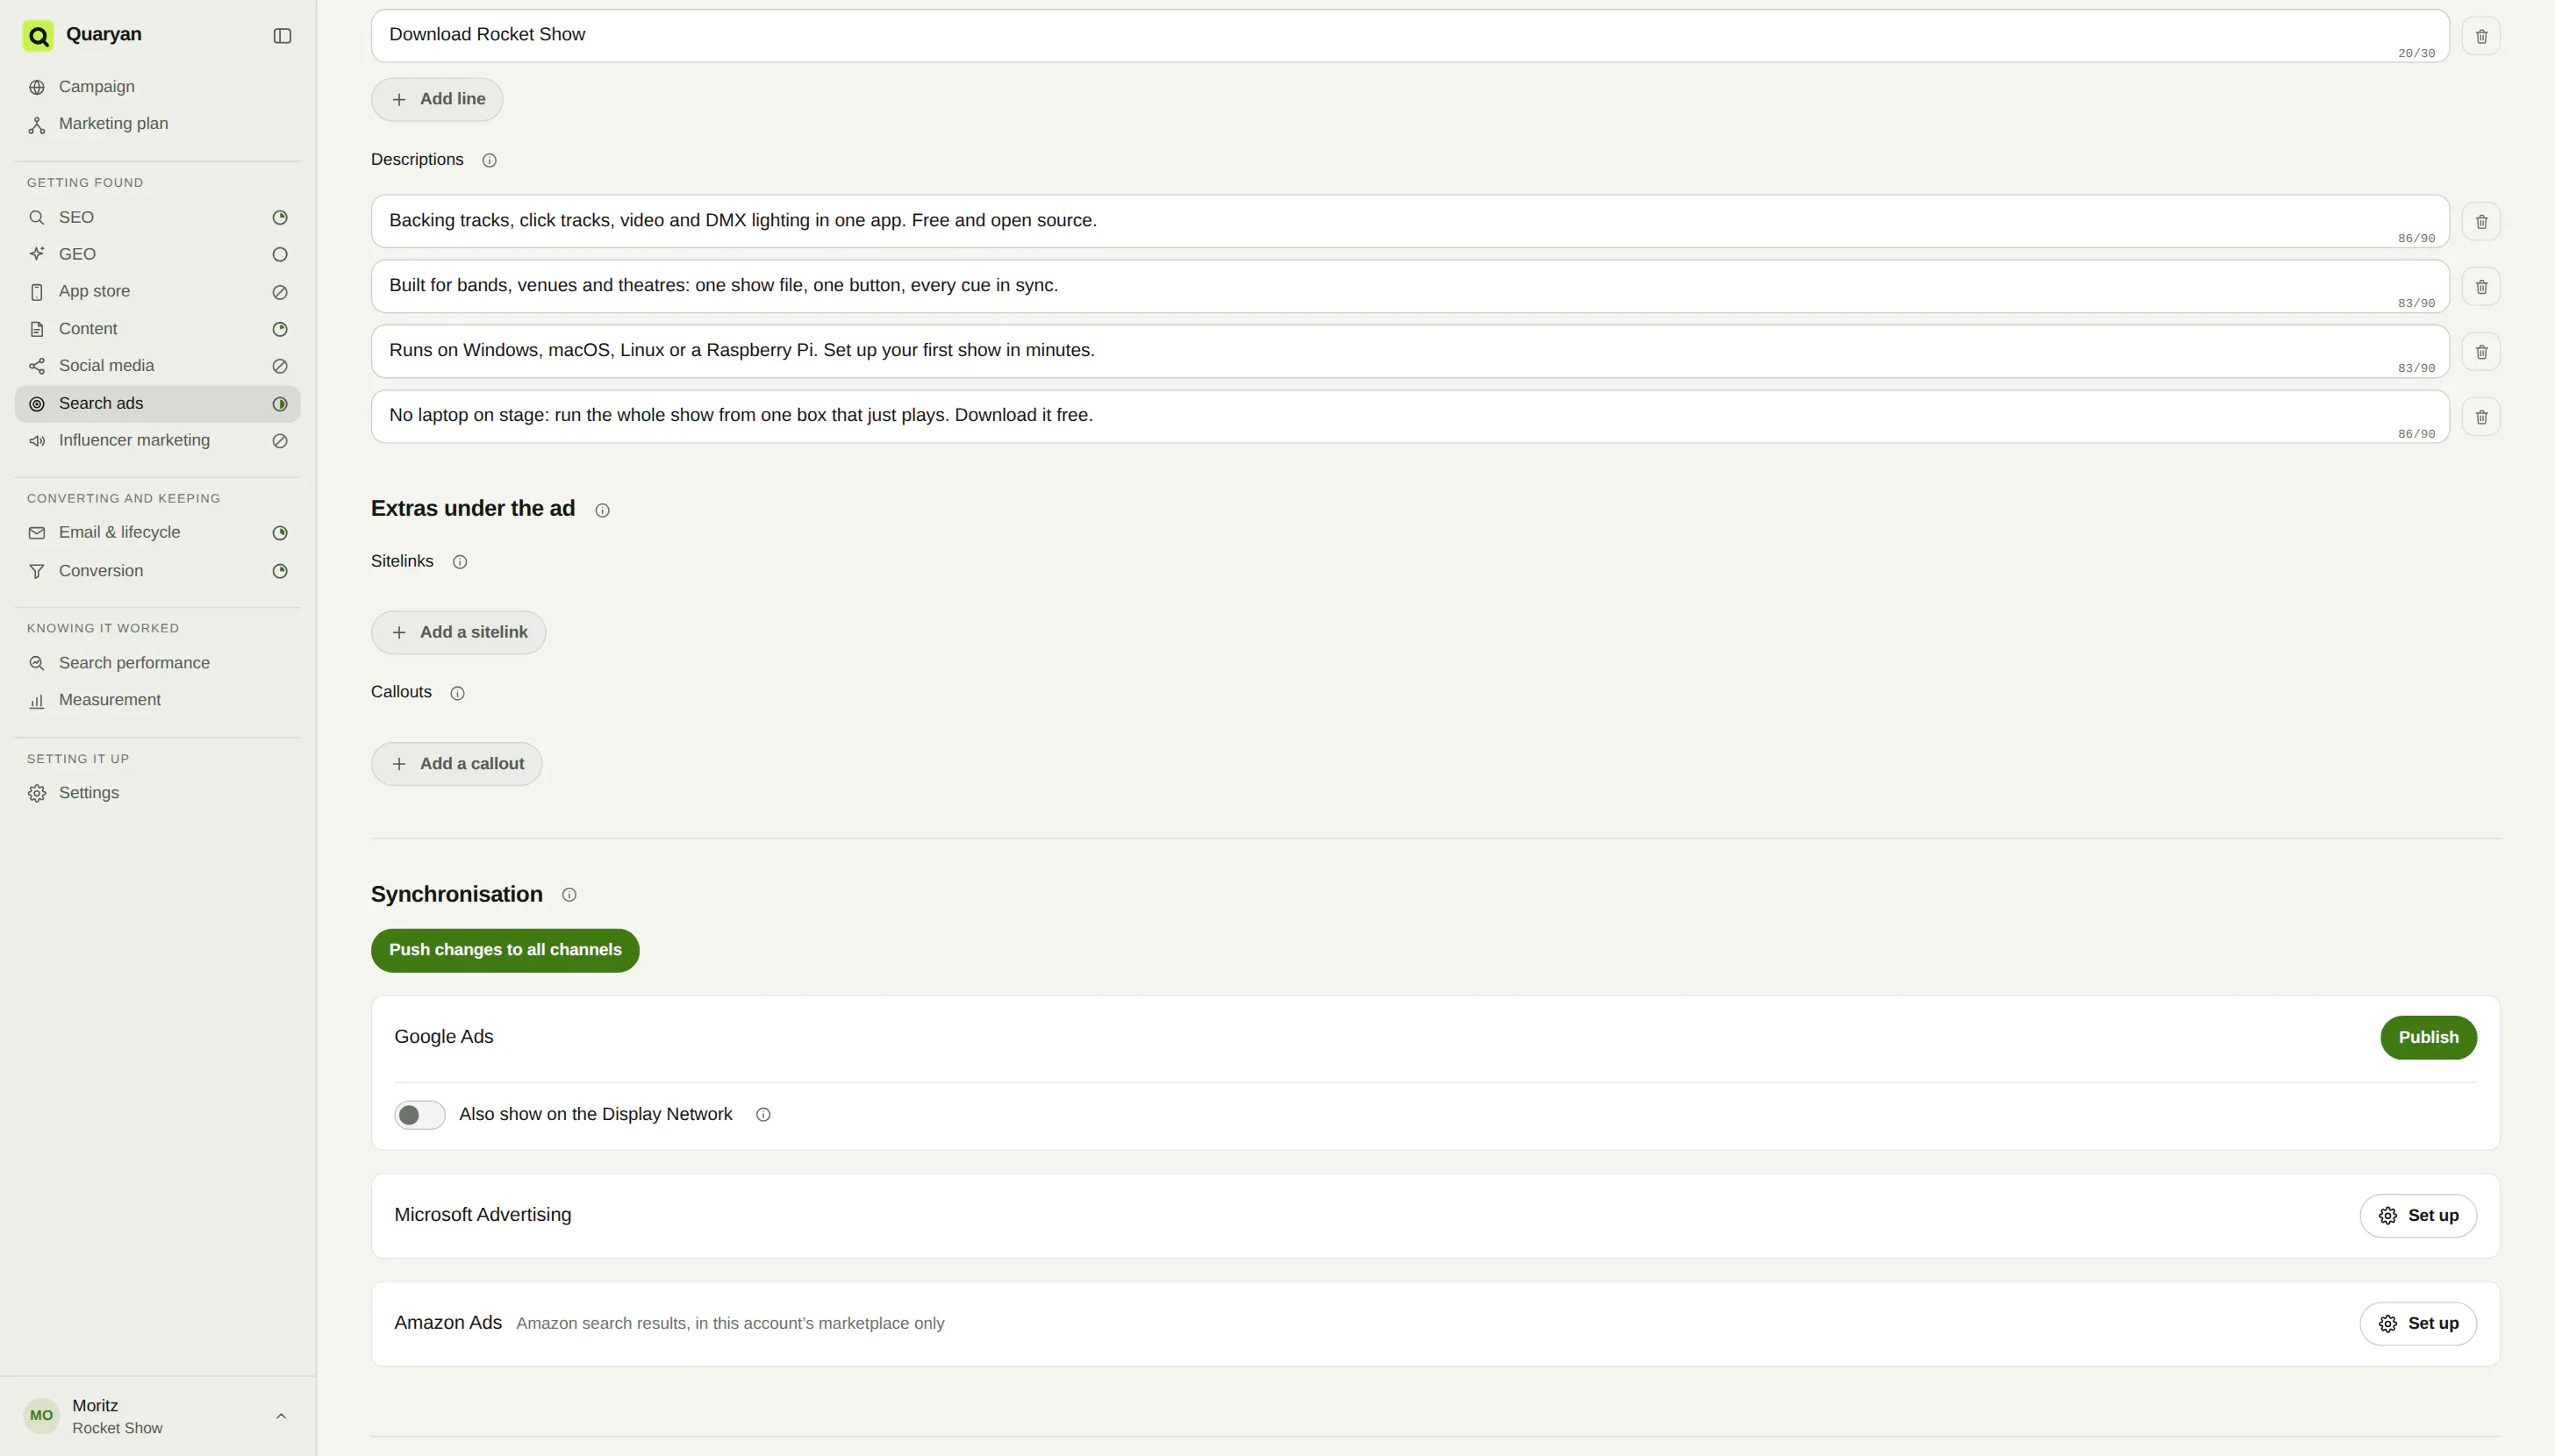
Task: Click Add a sitelink
Action: 458,633
